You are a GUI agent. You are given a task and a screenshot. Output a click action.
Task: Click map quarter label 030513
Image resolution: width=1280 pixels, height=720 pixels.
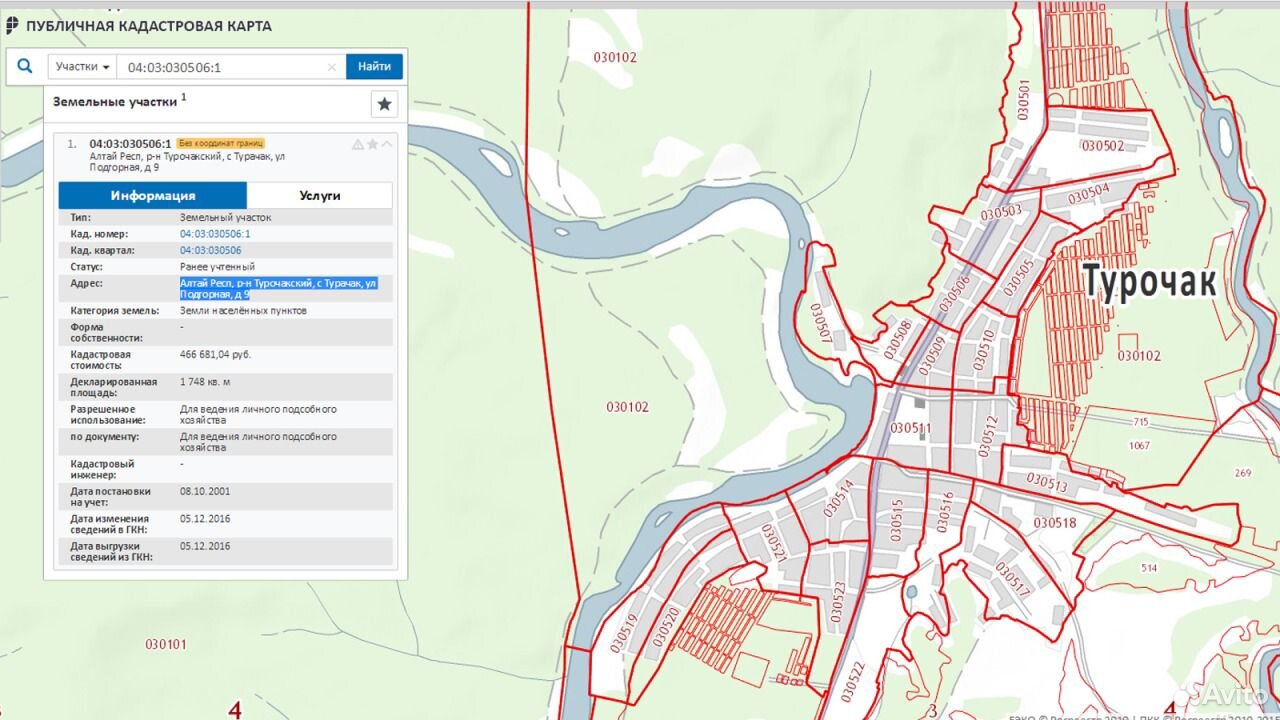point(1047,484)
